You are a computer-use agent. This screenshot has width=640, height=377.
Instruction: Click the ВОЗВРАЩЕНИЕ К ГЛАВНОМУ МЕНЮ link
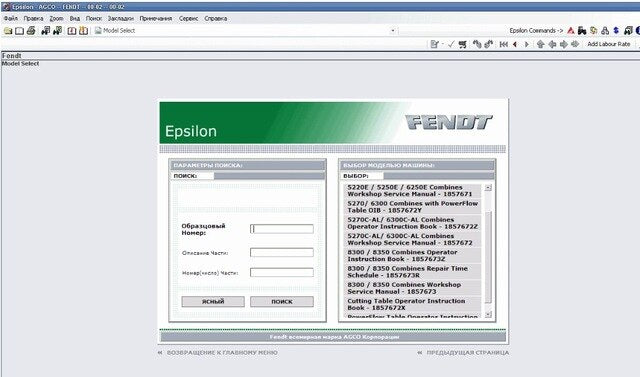point(222,353)
